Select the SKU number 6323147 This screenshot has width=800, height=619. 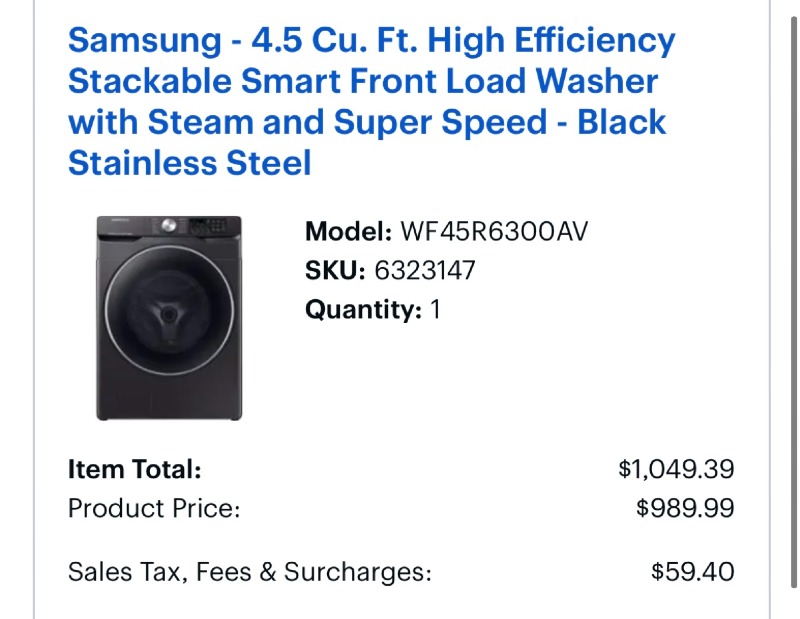[x=425, y=270]
